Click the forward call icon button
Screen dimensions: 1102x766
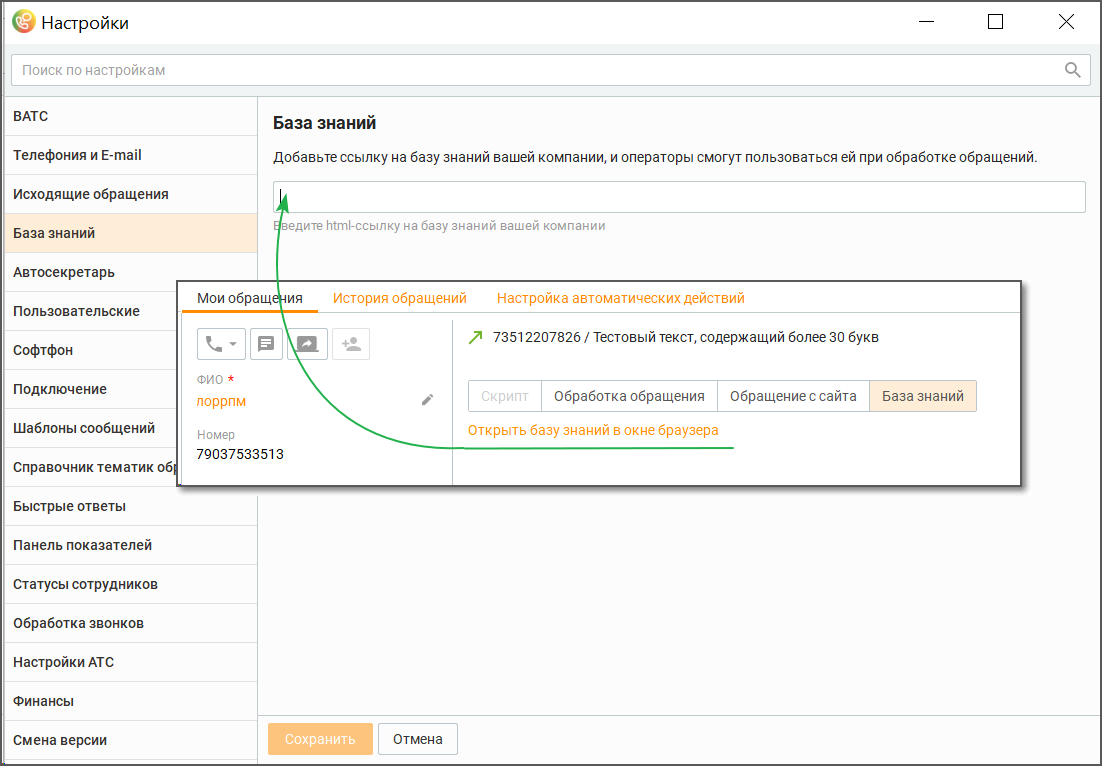307,344
